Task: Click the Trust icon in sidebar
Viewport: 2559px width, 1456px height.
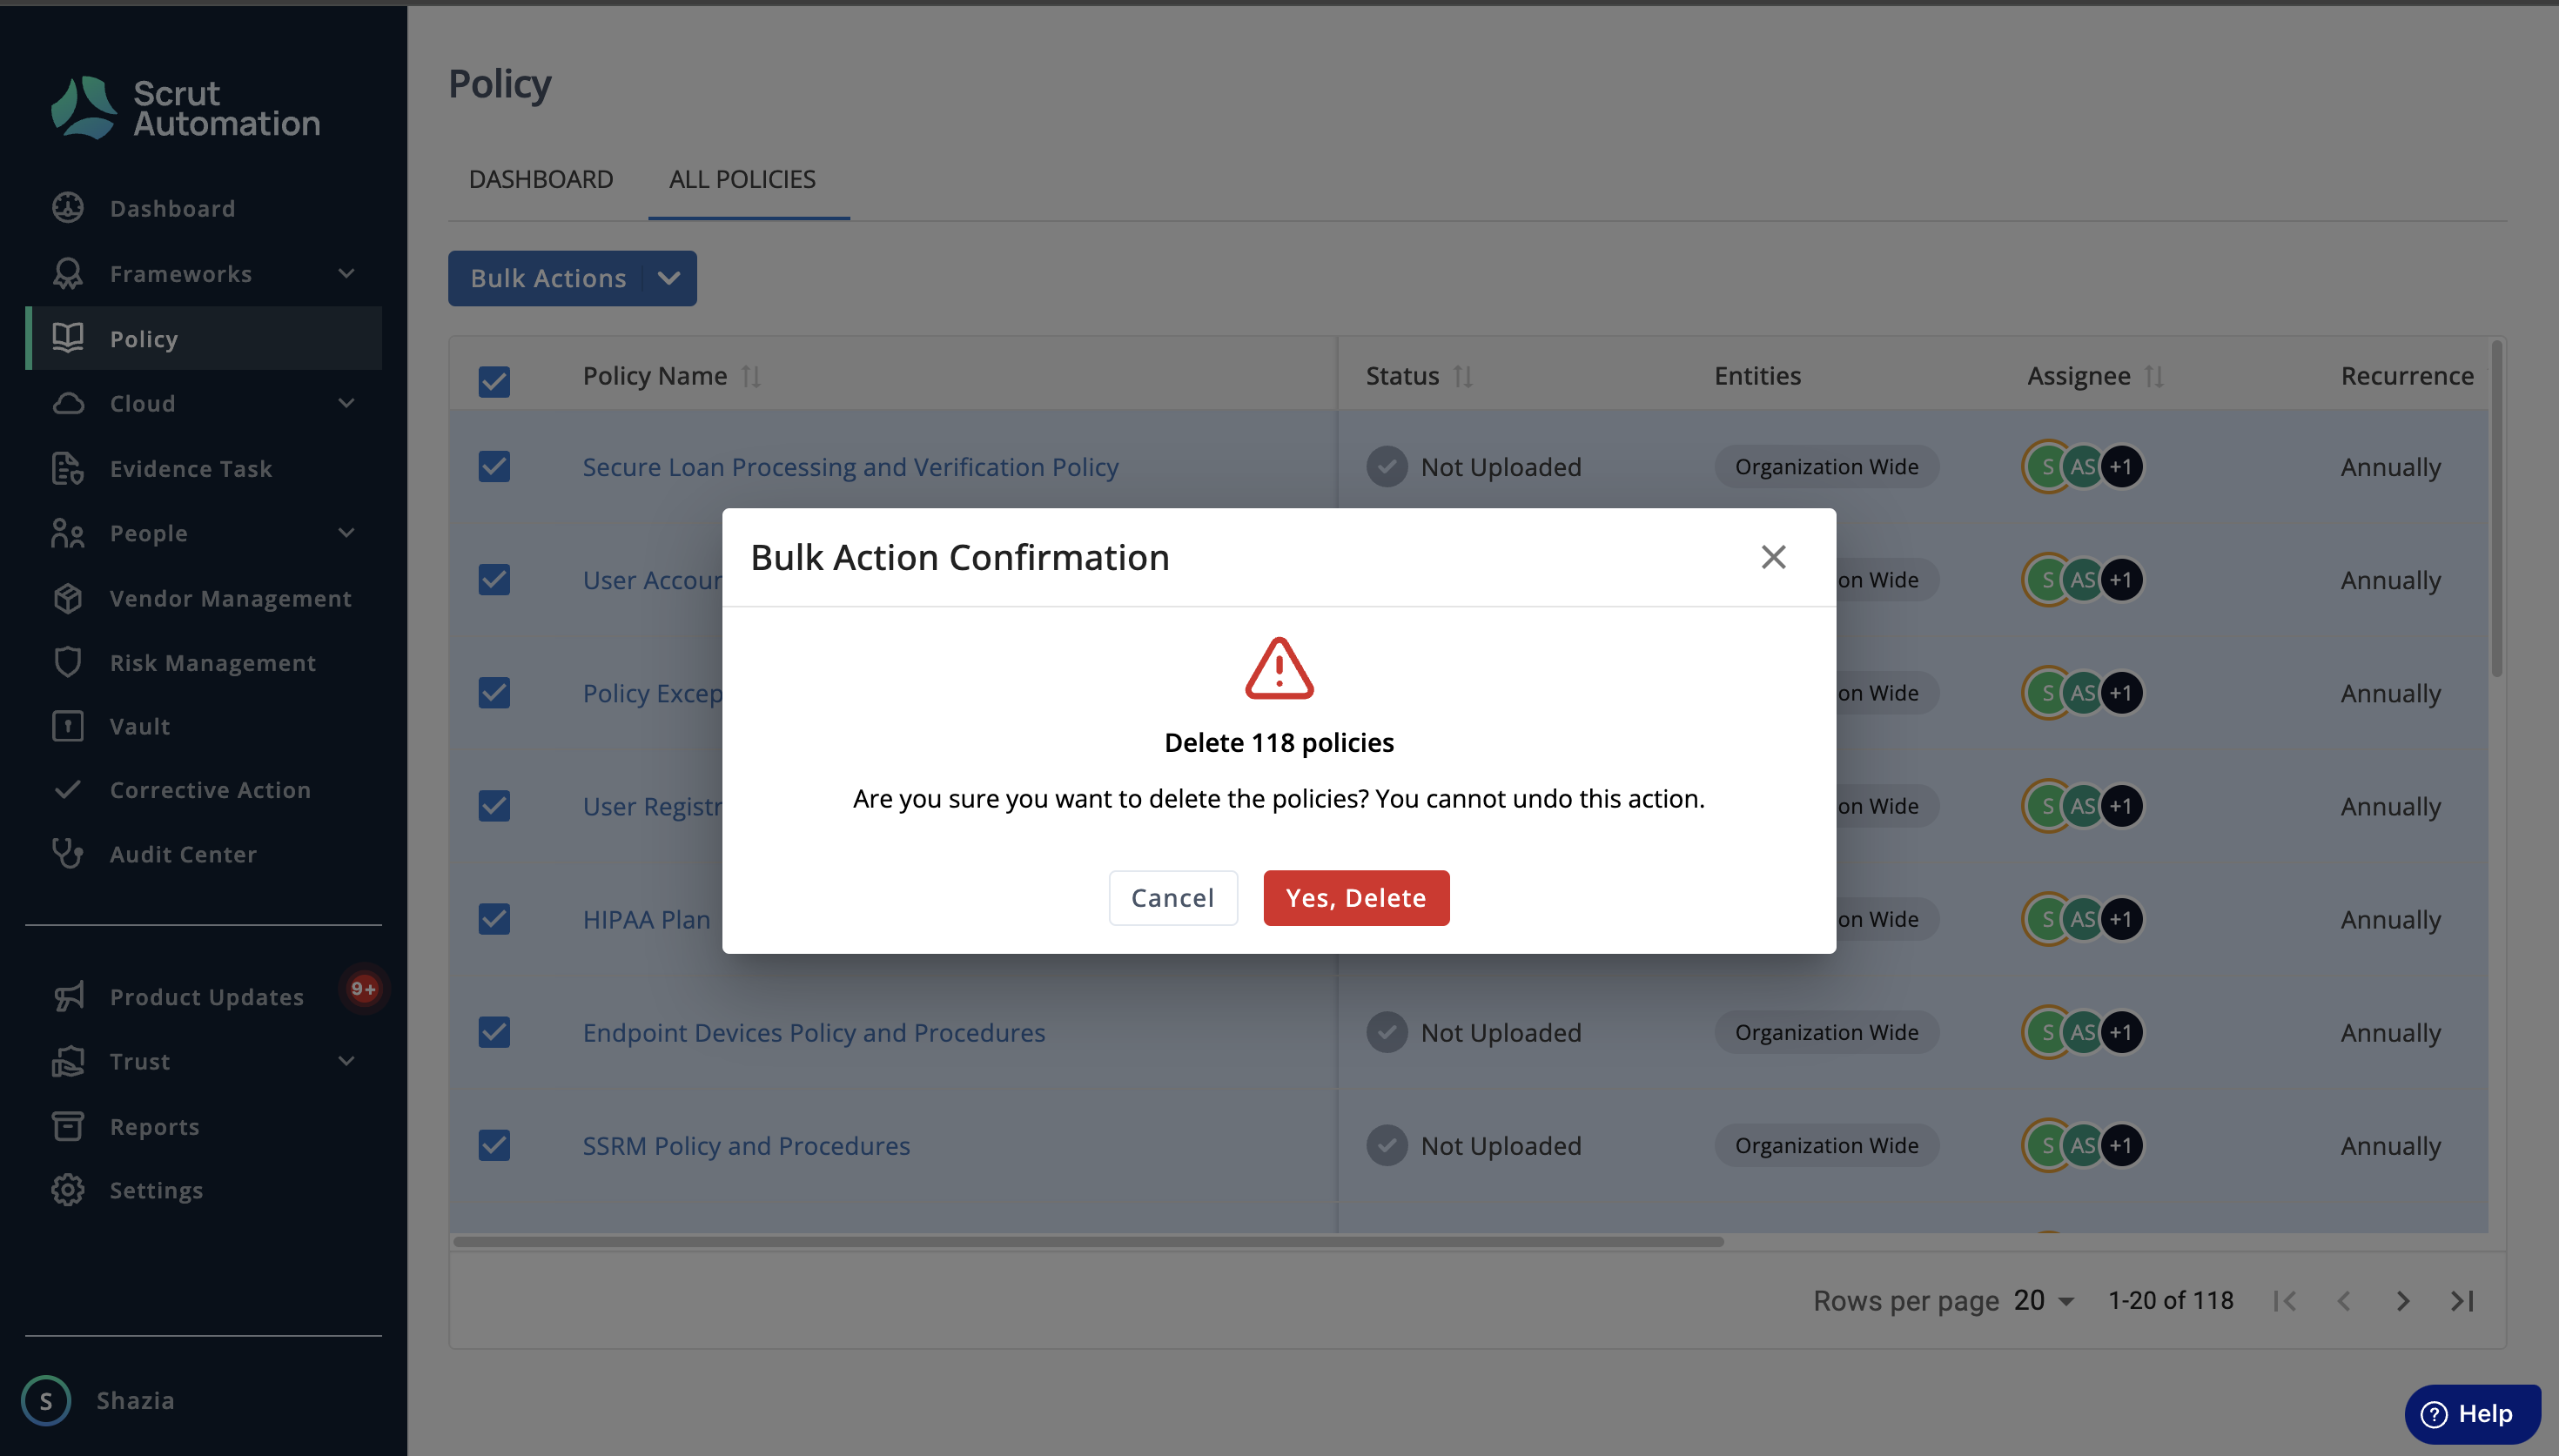Action: [x=68, y=1061]
